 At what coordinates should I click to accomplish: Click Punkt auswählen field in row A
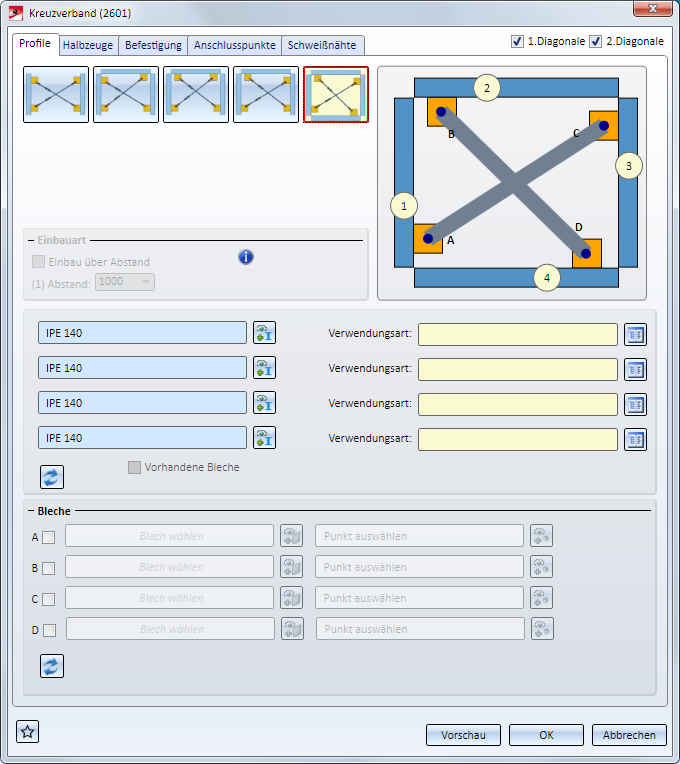419,536
